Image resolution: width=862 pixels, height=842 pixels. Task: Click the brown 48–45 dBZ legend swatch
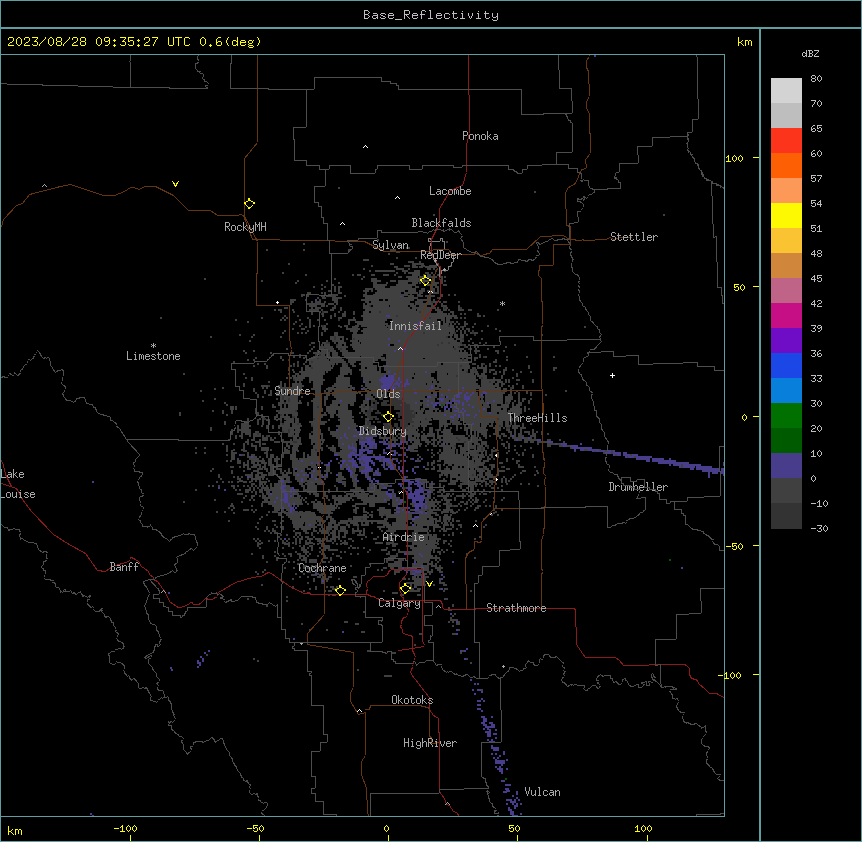click(786, 265)
